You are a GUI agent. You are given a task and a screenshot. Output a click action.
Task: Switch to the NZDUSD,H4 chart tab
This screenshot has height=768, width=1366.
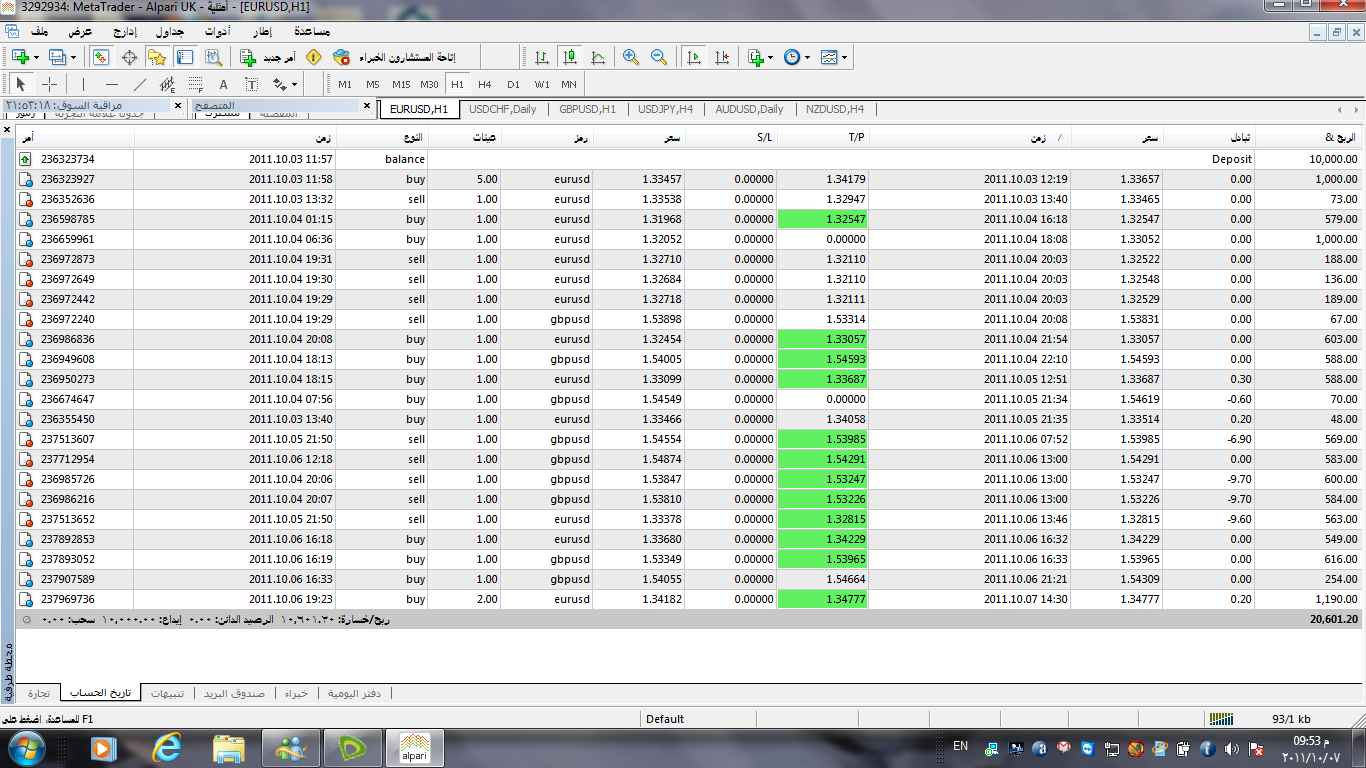click(x=835, y=109)
